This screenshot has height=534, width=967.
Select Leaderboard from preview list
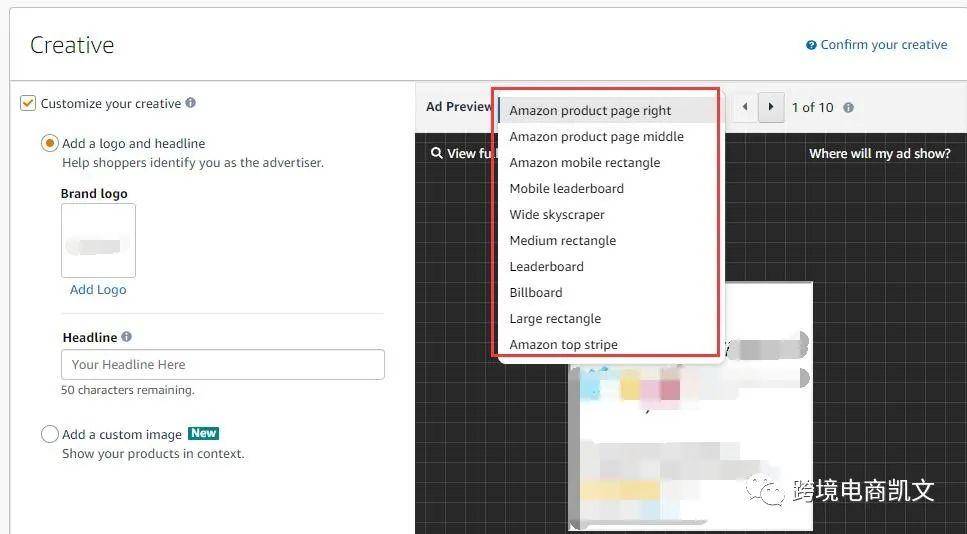click(546, 267)
